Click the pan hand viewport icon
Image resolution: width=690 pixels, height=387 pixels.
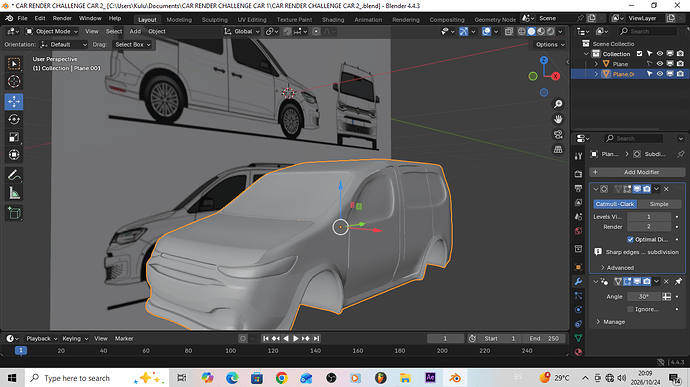[558, 119]
